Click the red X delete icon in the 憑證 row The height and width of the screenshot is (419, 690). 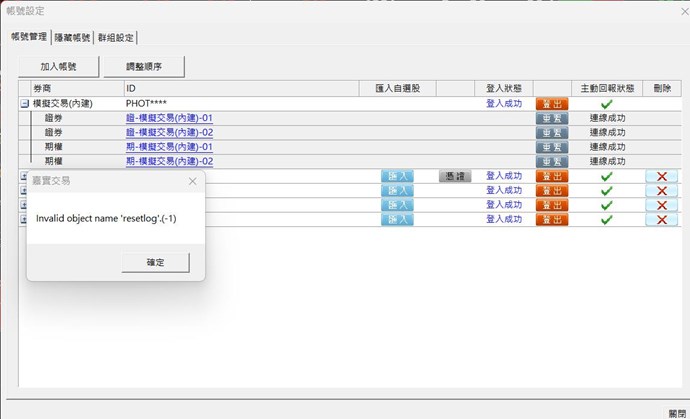660,176
